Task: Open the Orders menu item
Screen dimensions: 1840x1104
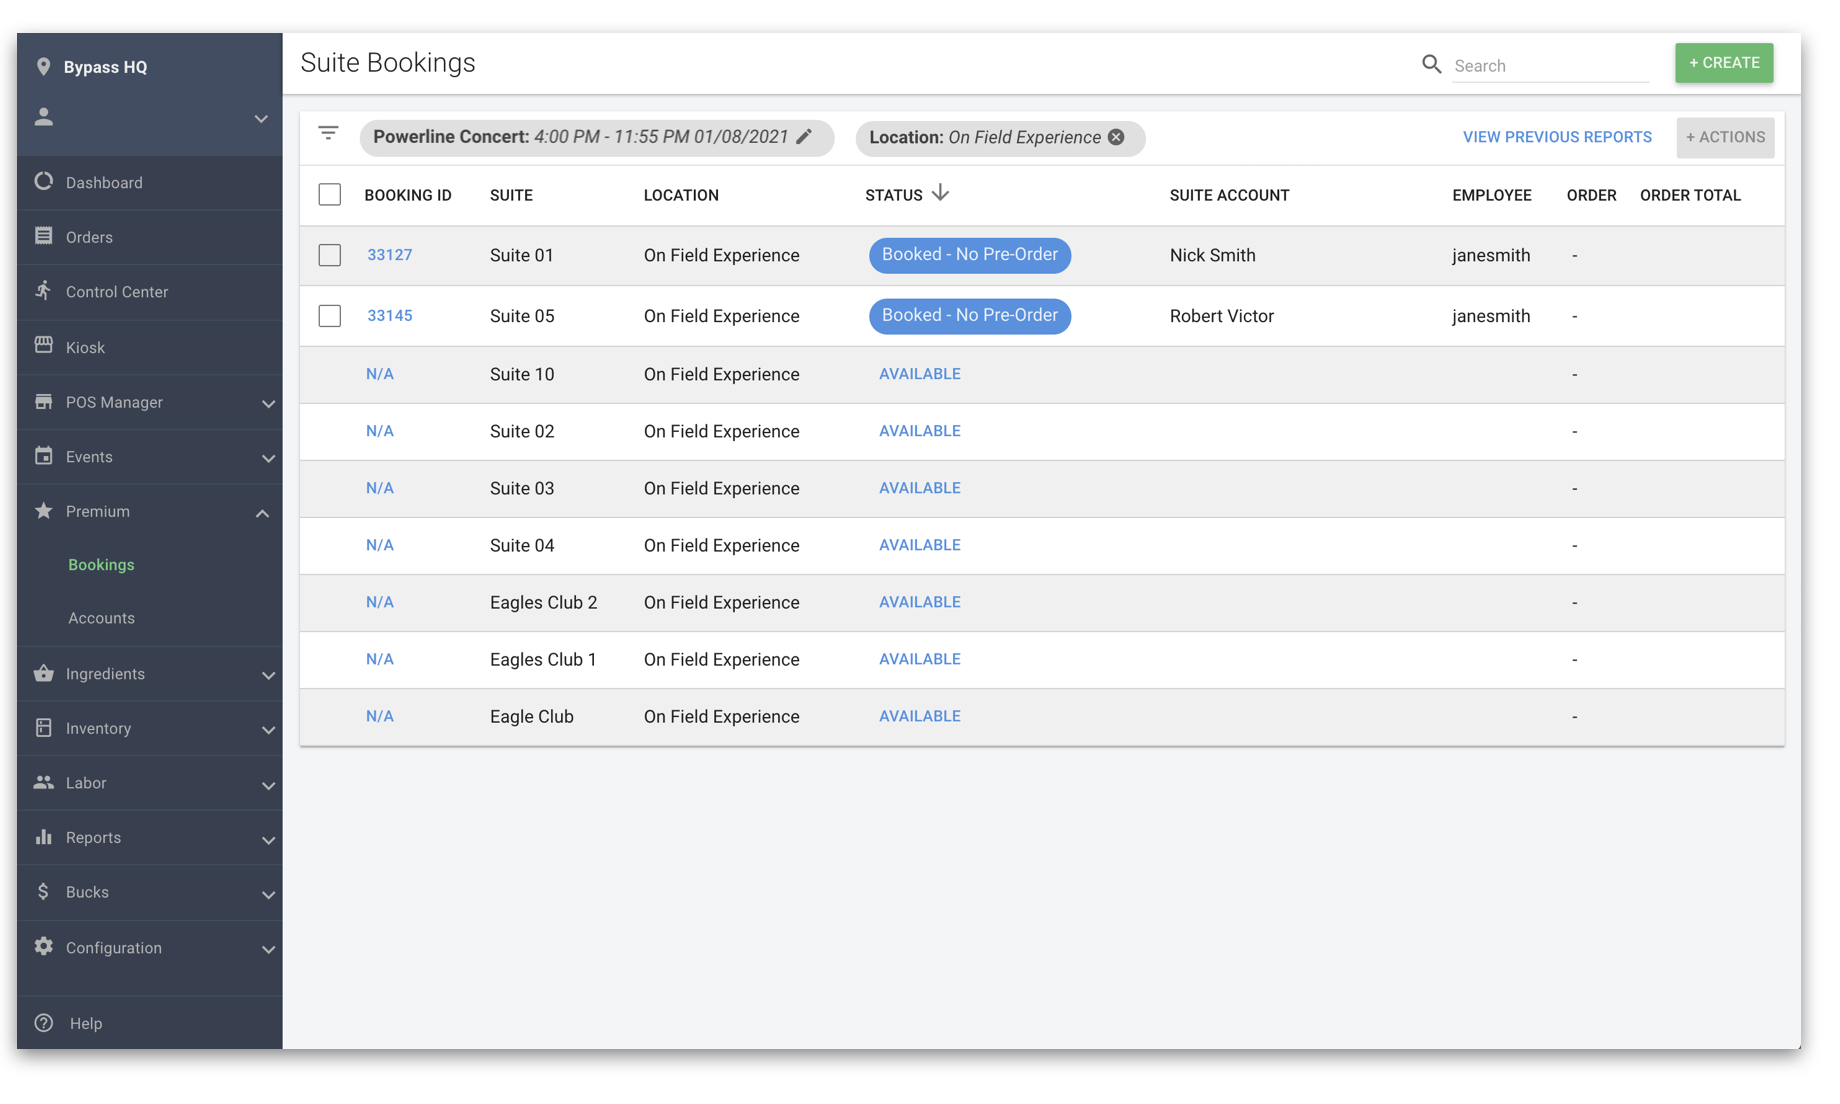Action: [150, 237]
